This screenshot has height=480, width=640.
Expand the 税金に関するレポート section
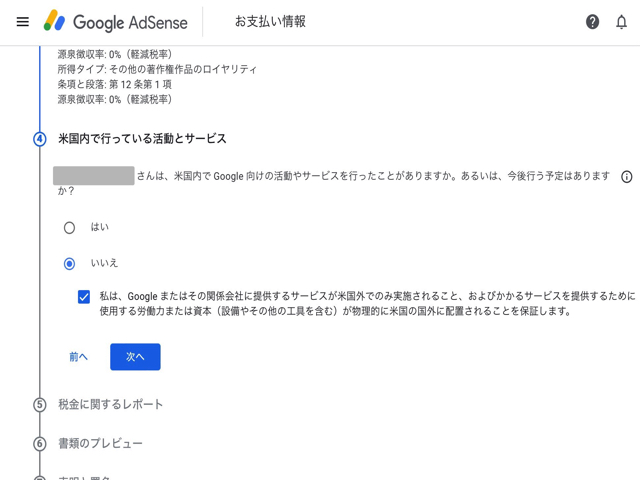[x=110, y=405]
